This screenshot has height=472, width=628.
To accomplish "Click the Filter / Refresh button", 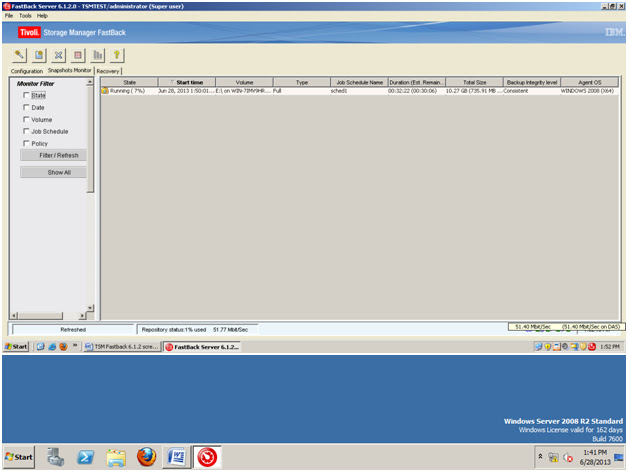I will [x=53, y=155].
